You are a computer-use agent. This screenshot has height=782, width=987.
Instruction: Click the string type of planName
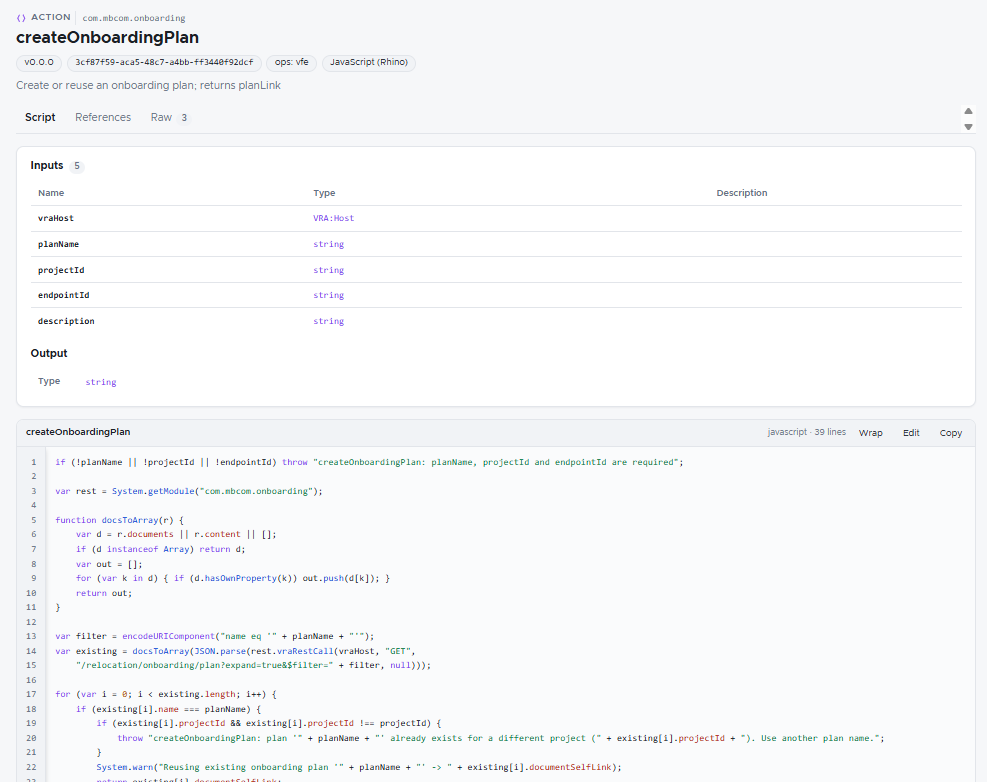coord(329,244)
